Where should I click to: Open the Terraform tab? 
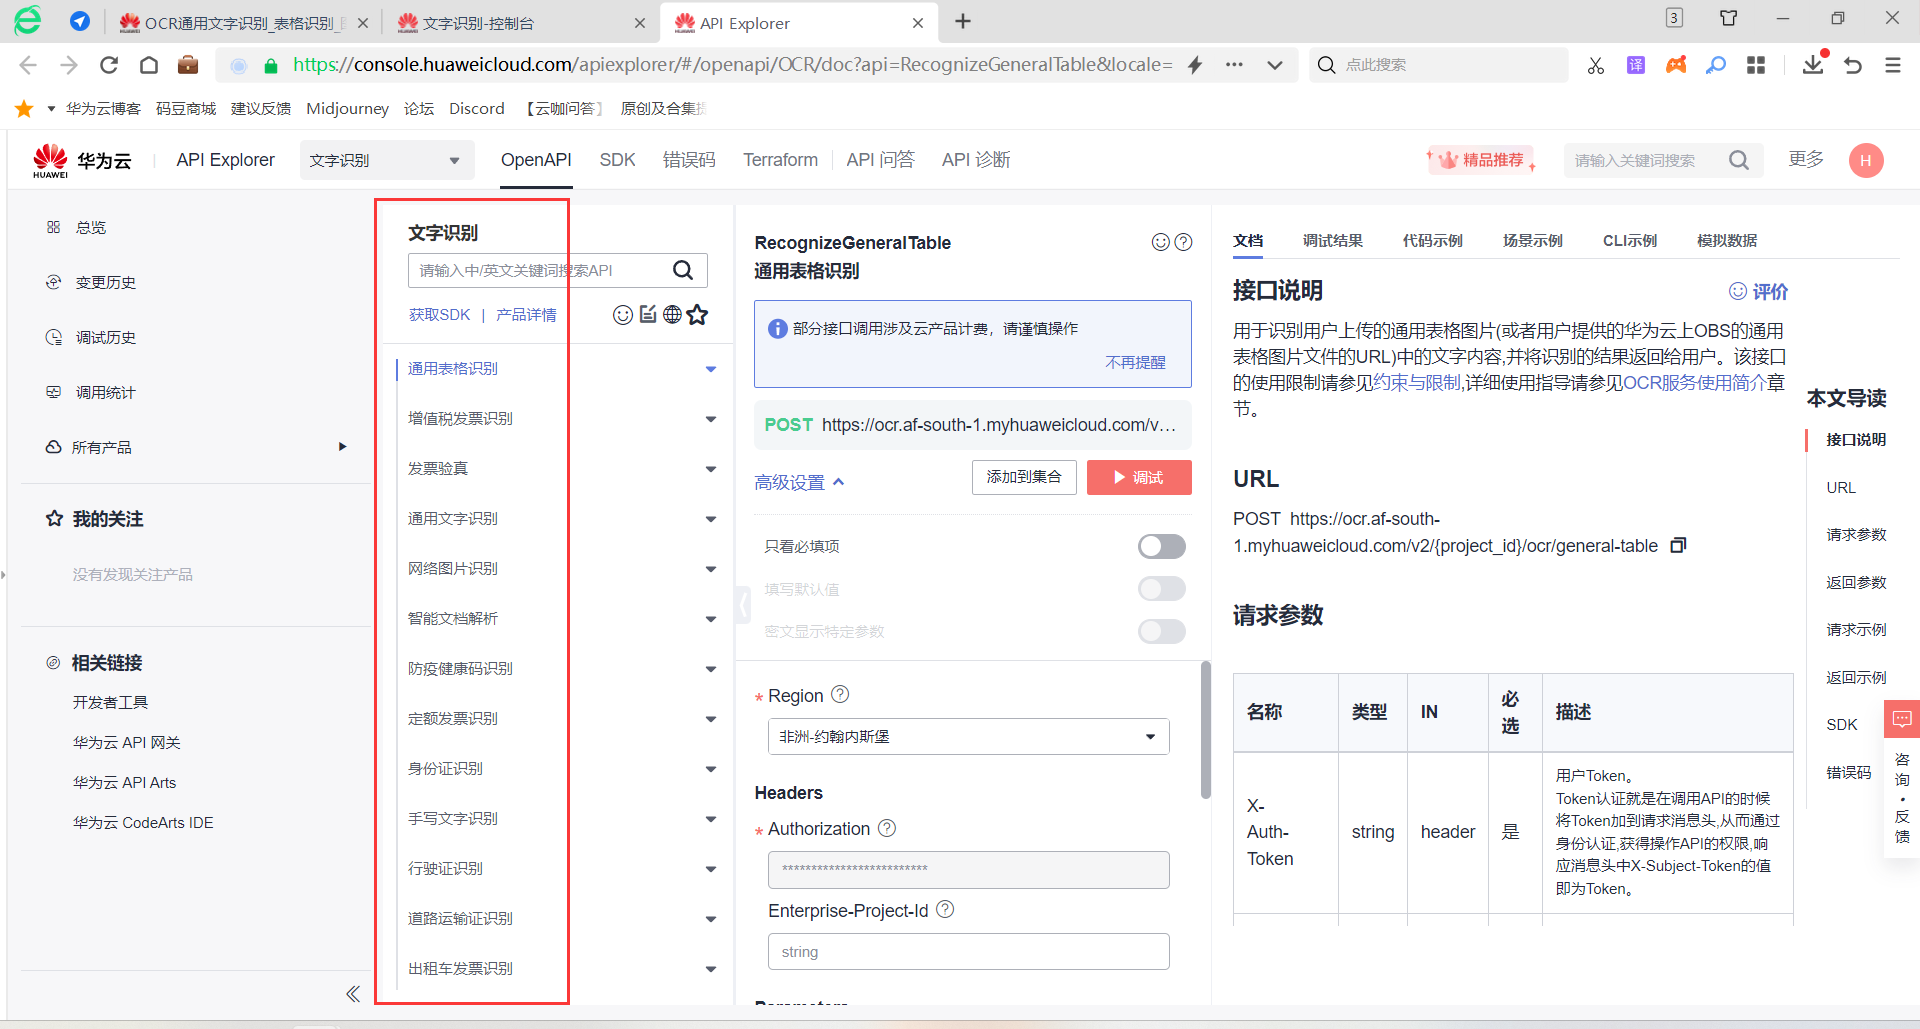[780, 160]
